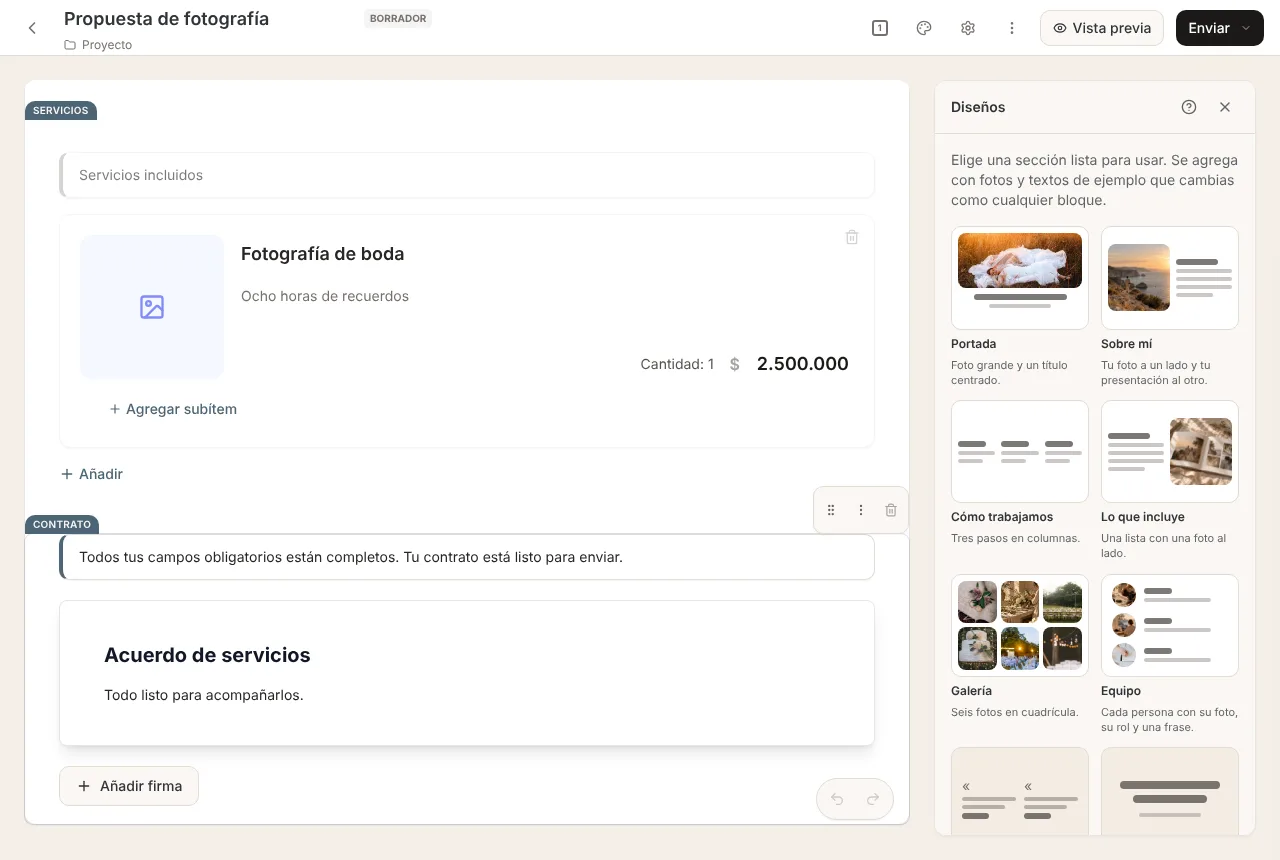Click Añadir firma button
This screenshot has height=860, width=1280.
[x=129, y=786]
